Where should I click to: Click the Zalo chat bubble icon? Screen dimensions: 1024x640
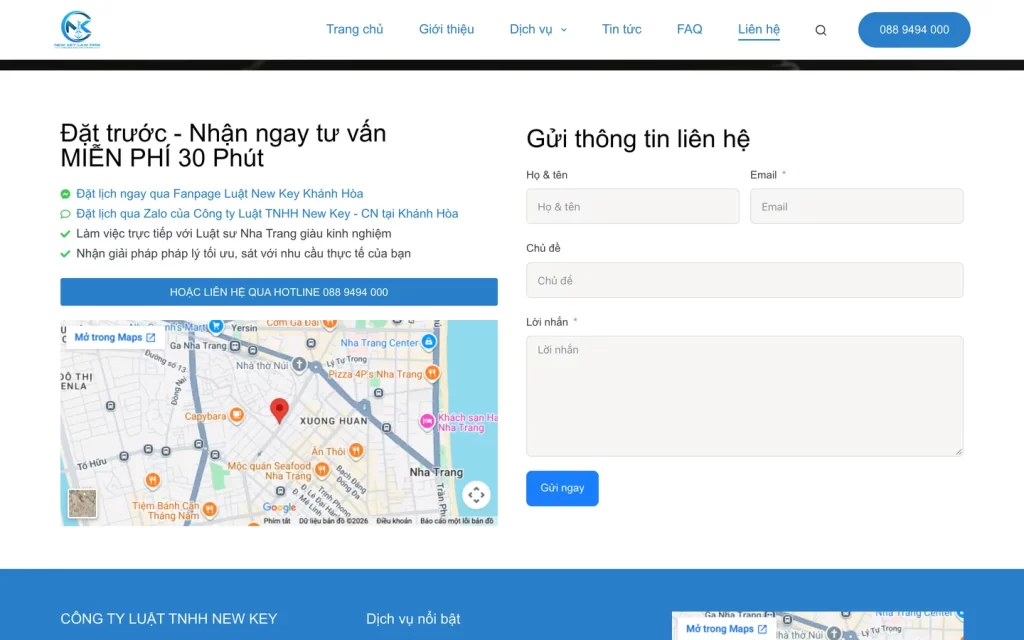point(65,214)
